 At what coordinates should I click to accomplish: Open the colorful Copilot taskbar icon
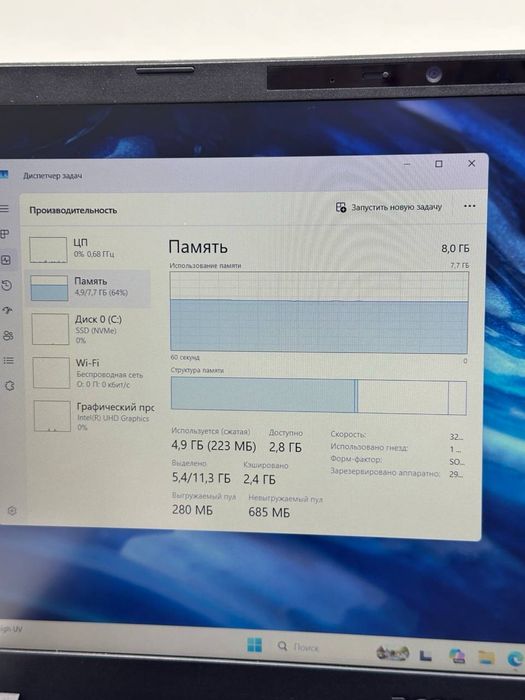click(457, 656)
